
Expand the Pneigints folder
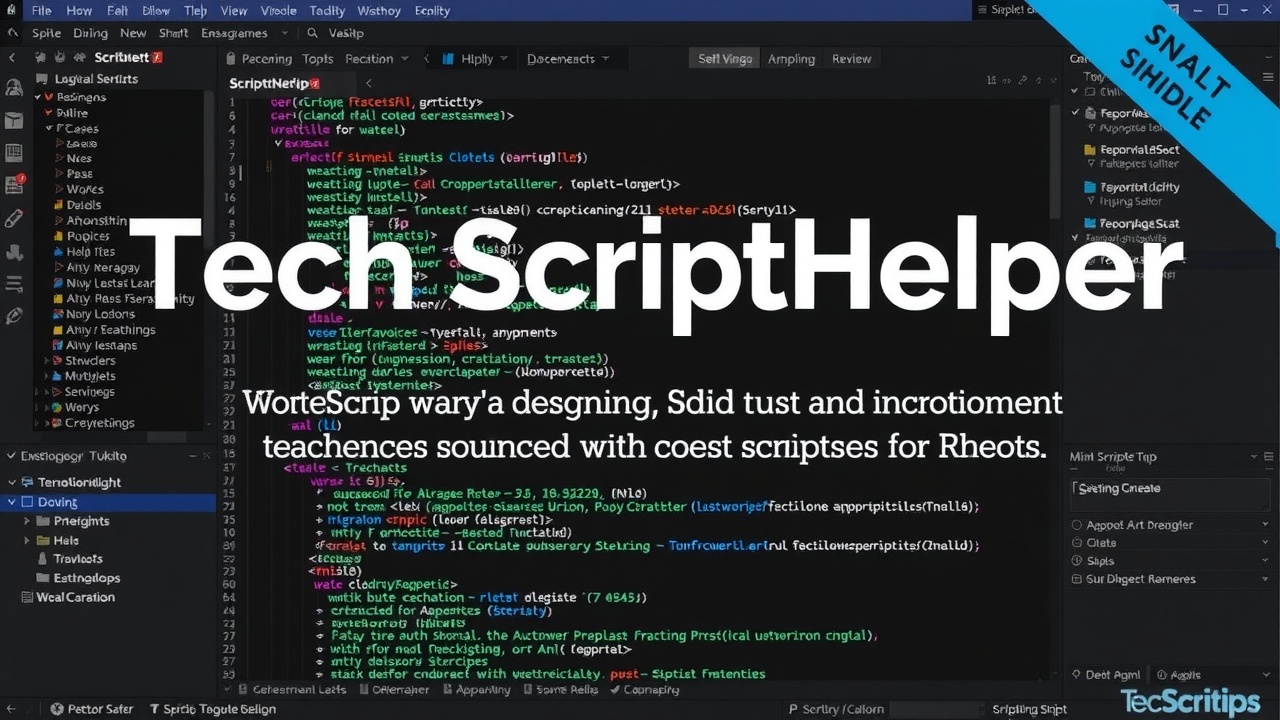(x=28, y=521)
